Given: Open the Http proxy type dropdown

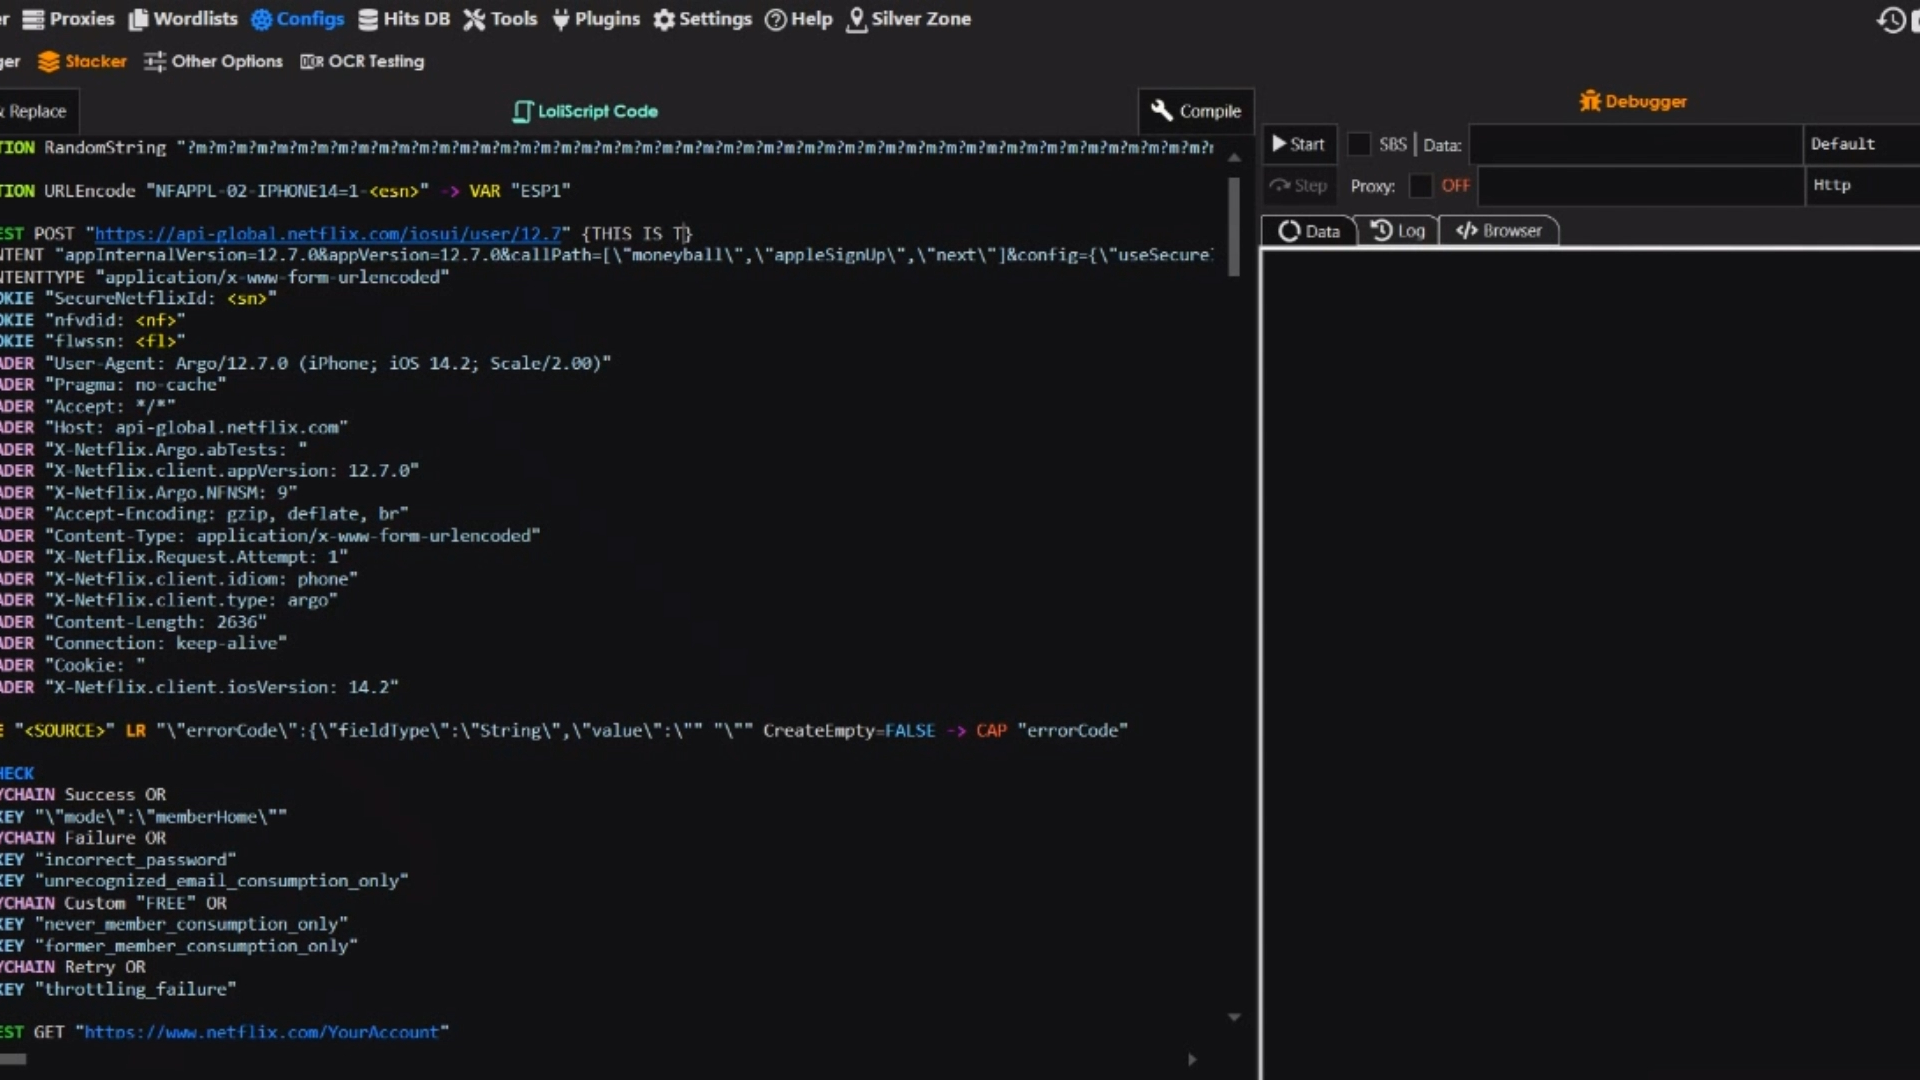Looking at the screenshot, I should pyautogui.click(x=1863, y=186).
